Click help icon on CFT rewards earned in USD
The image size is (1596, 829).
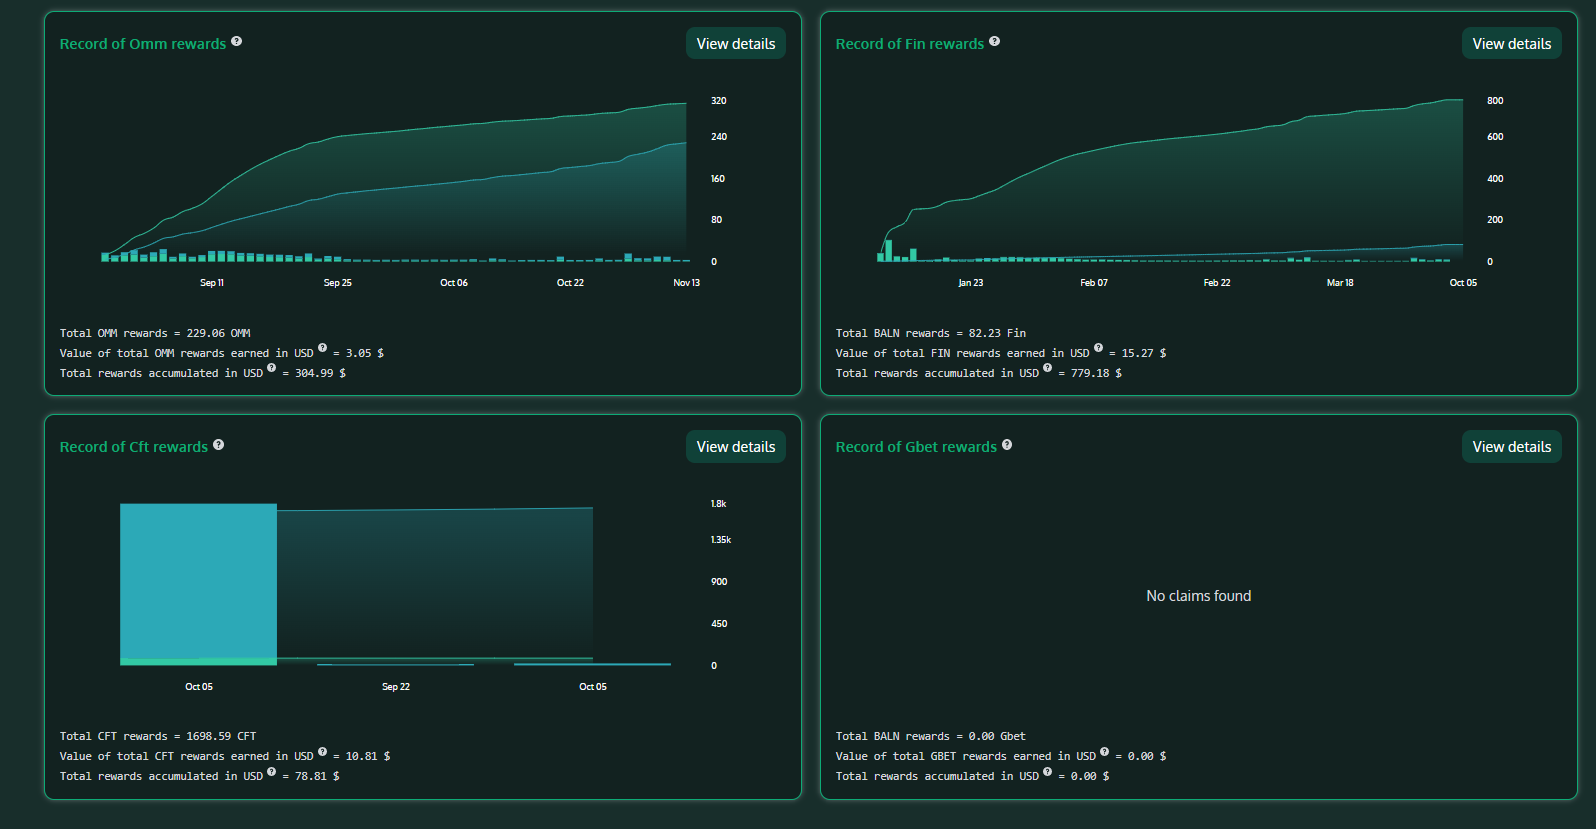point(323,751)
